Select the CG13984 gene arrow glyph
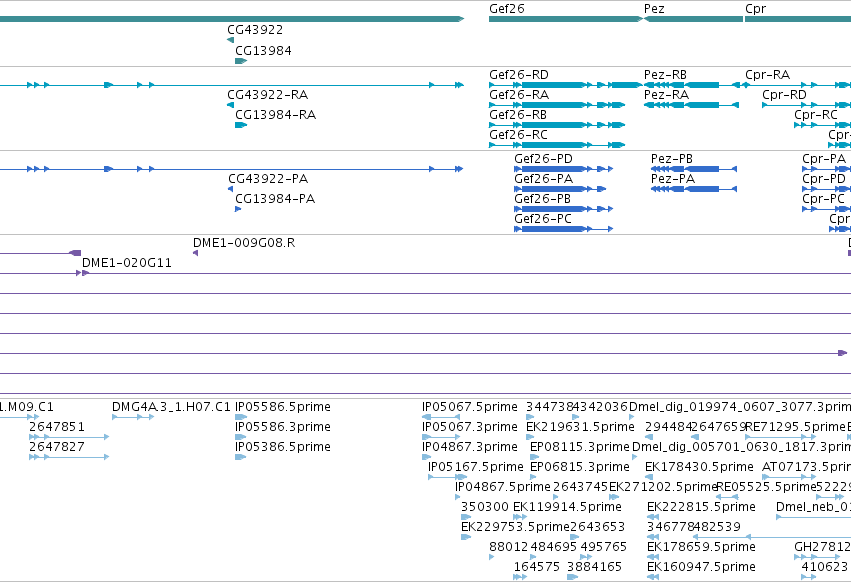Screen dimensions: 851x582 pyautogui.click(x=241, y=61)
